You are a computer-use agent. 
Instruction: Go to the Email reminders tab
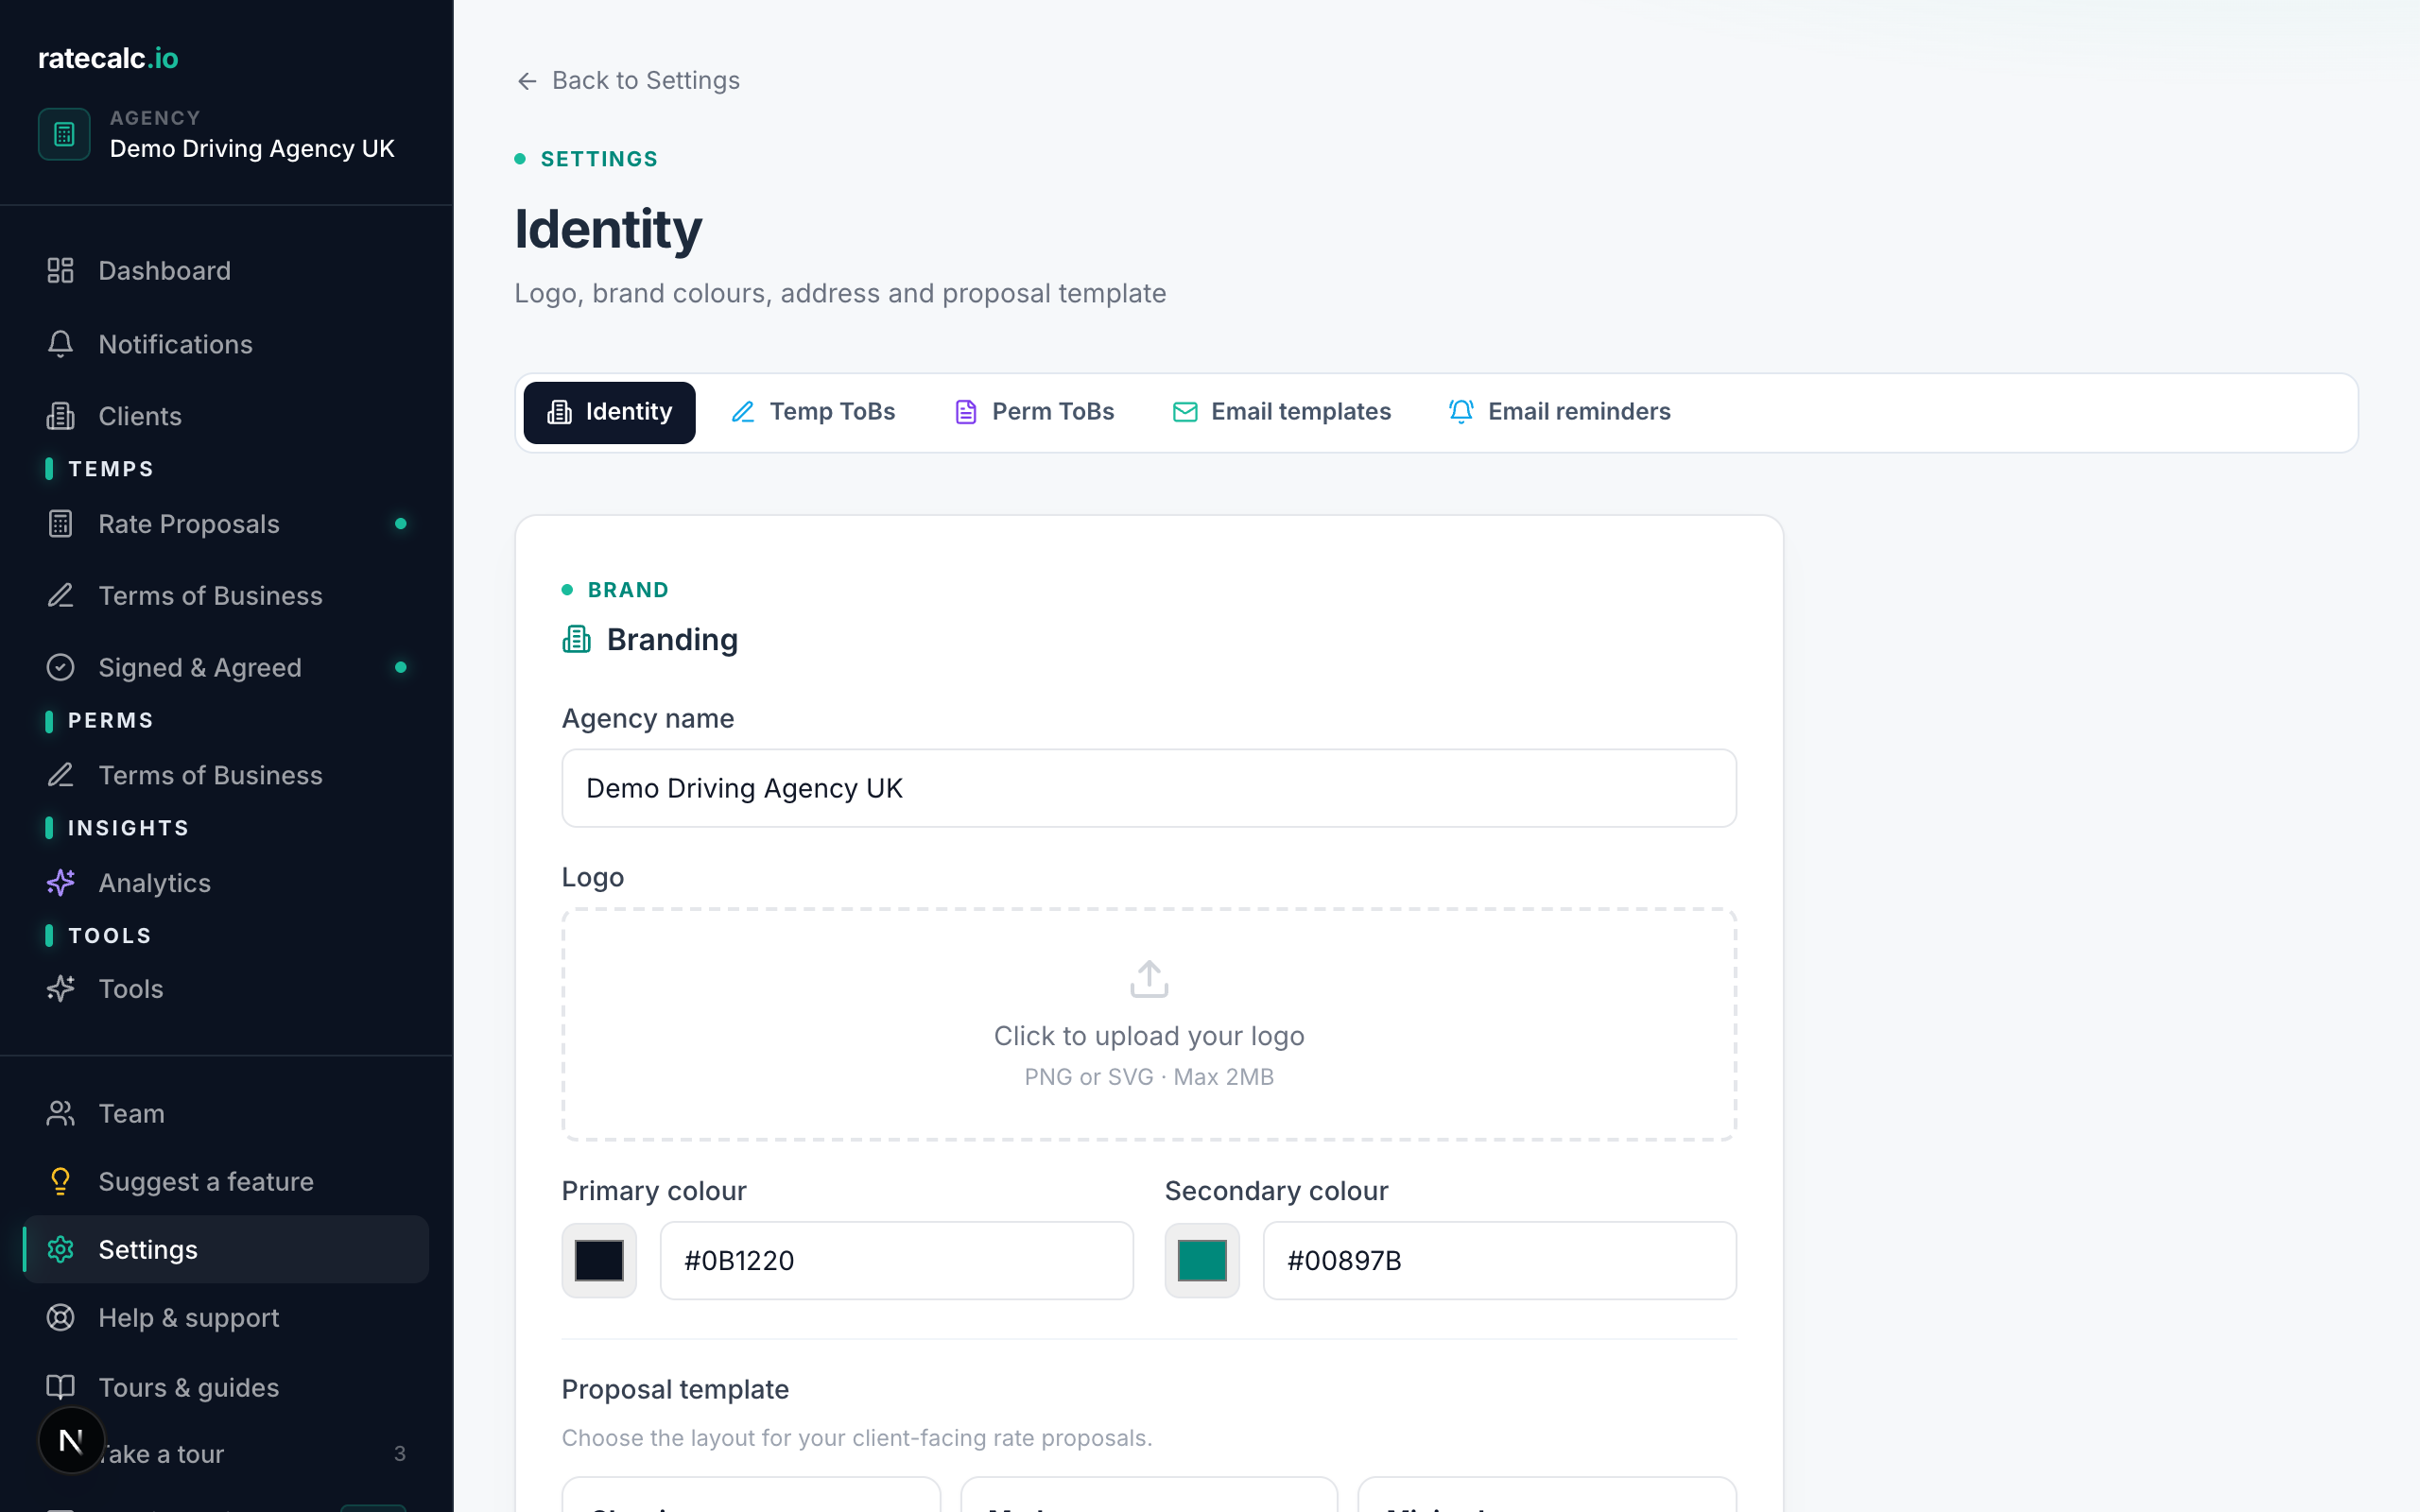pyautogui.click(x=1559, y=412)
